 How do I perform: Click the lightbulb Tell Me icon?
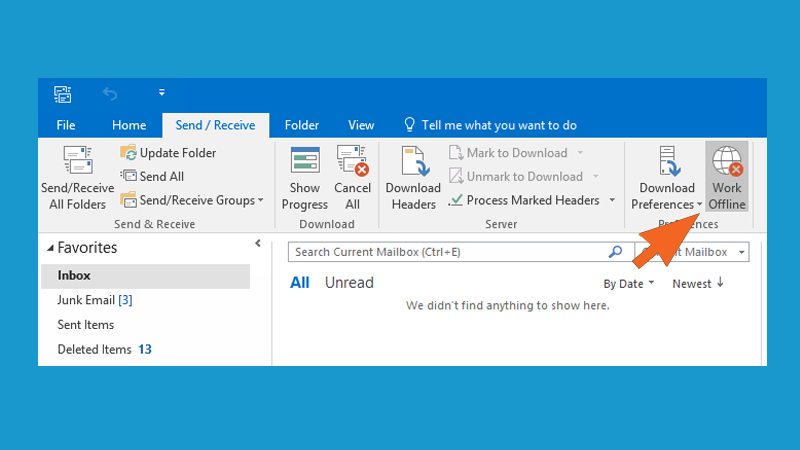coord(409,124)
